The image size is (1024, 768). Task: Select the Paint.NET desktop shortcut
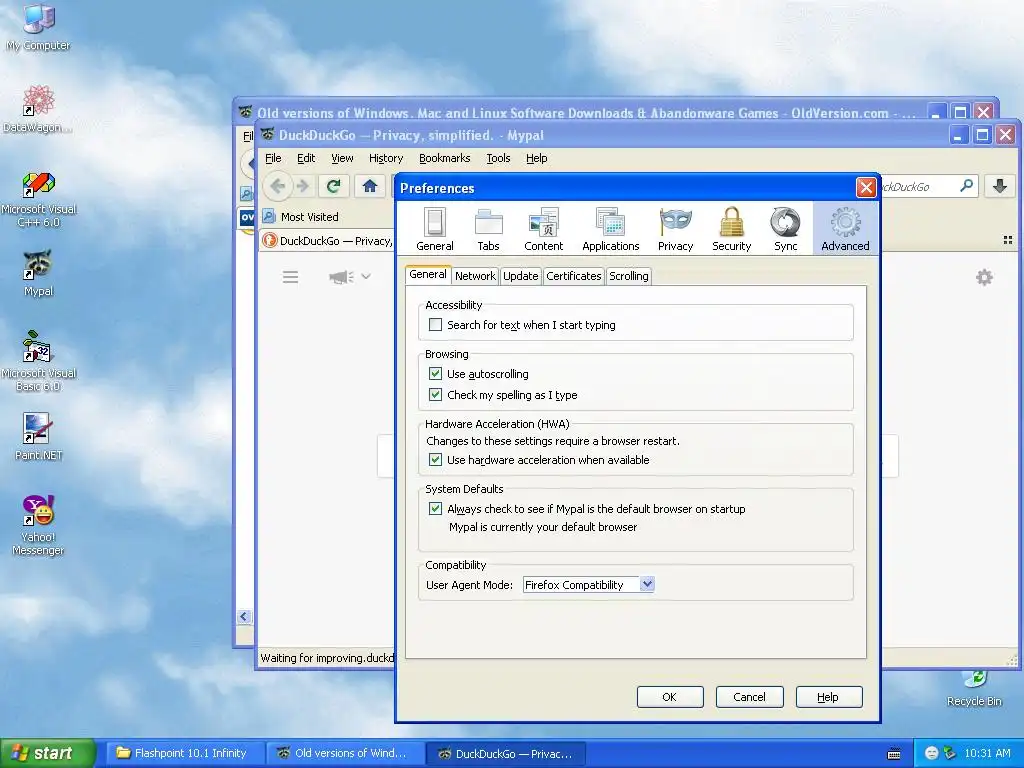pos(38,436)
